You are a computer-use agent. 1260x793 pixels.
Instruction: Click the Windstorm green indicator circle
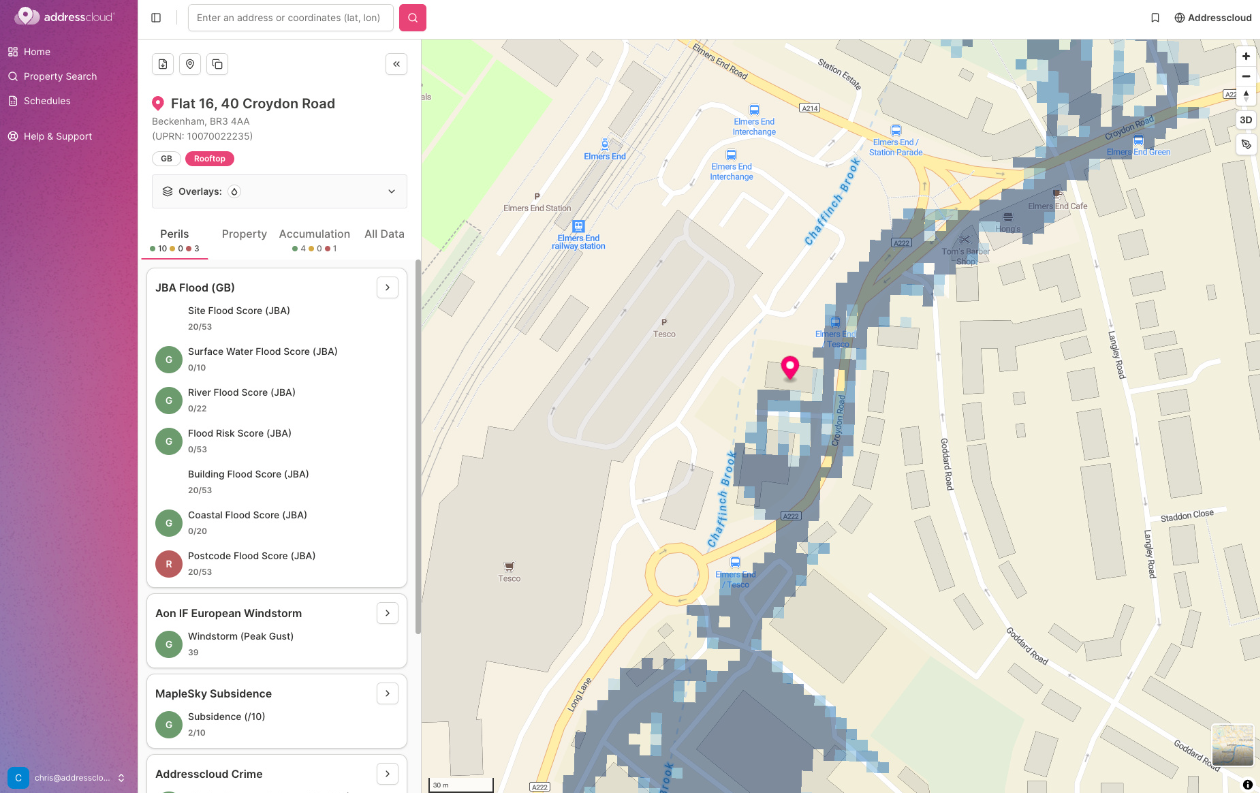[168, 645]
